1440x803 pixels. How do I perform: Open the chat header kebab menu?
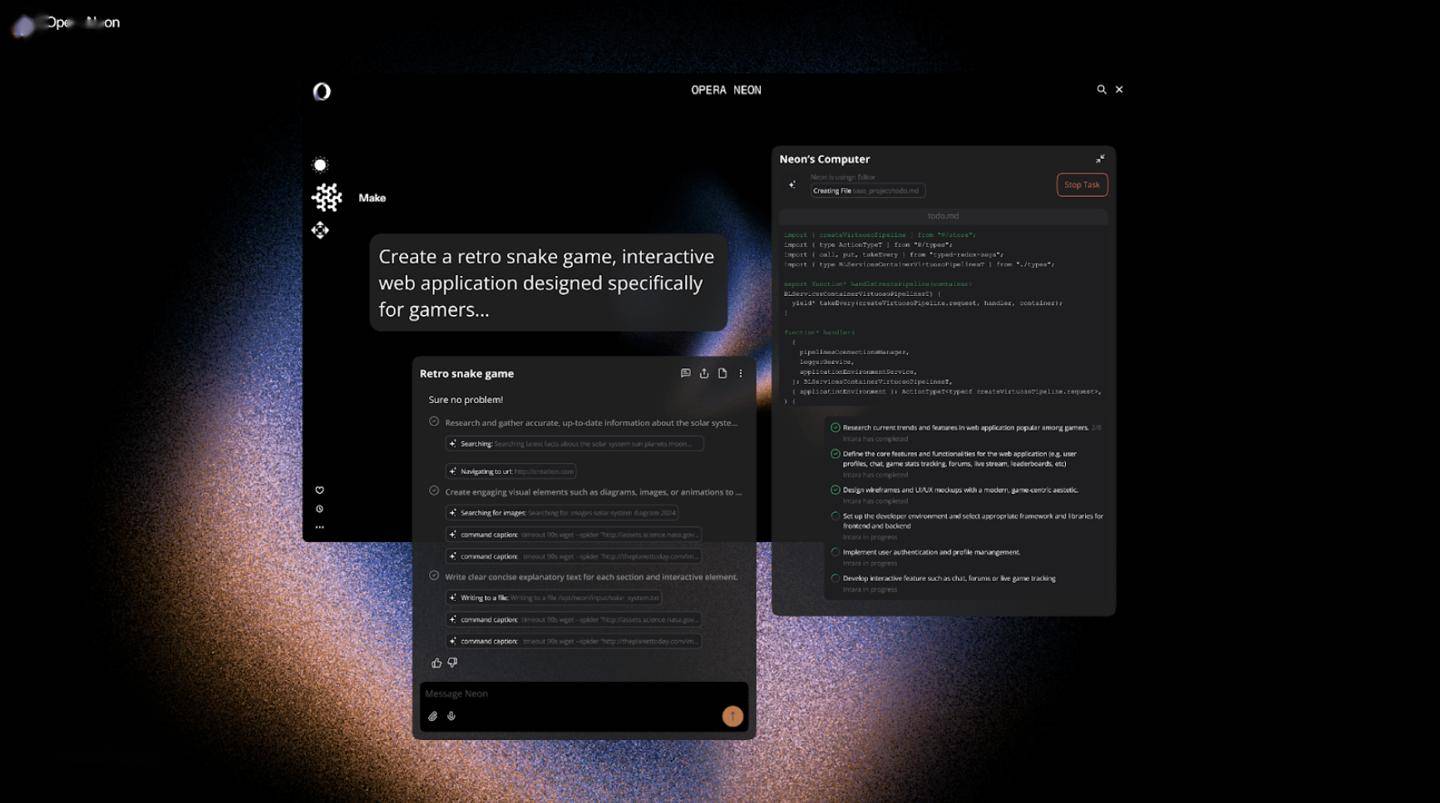[x=741, y=373]
